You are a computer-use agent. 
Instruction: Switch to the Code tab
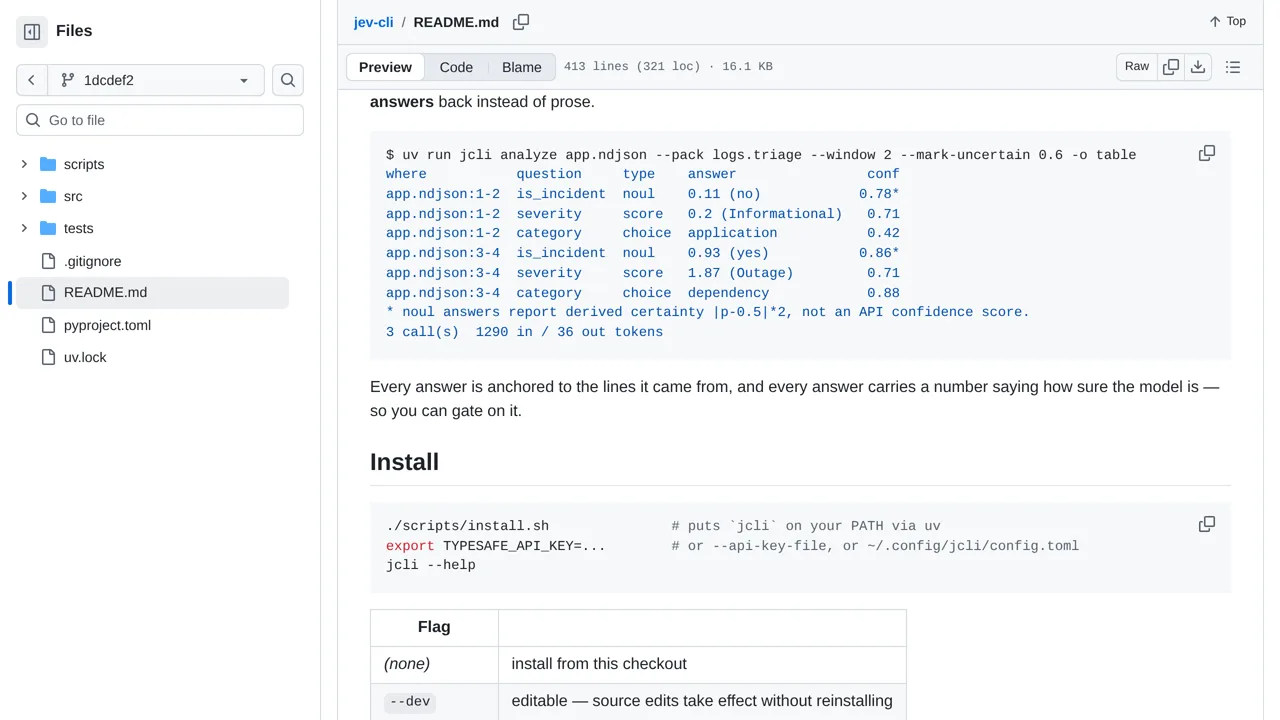click(456, 67)
